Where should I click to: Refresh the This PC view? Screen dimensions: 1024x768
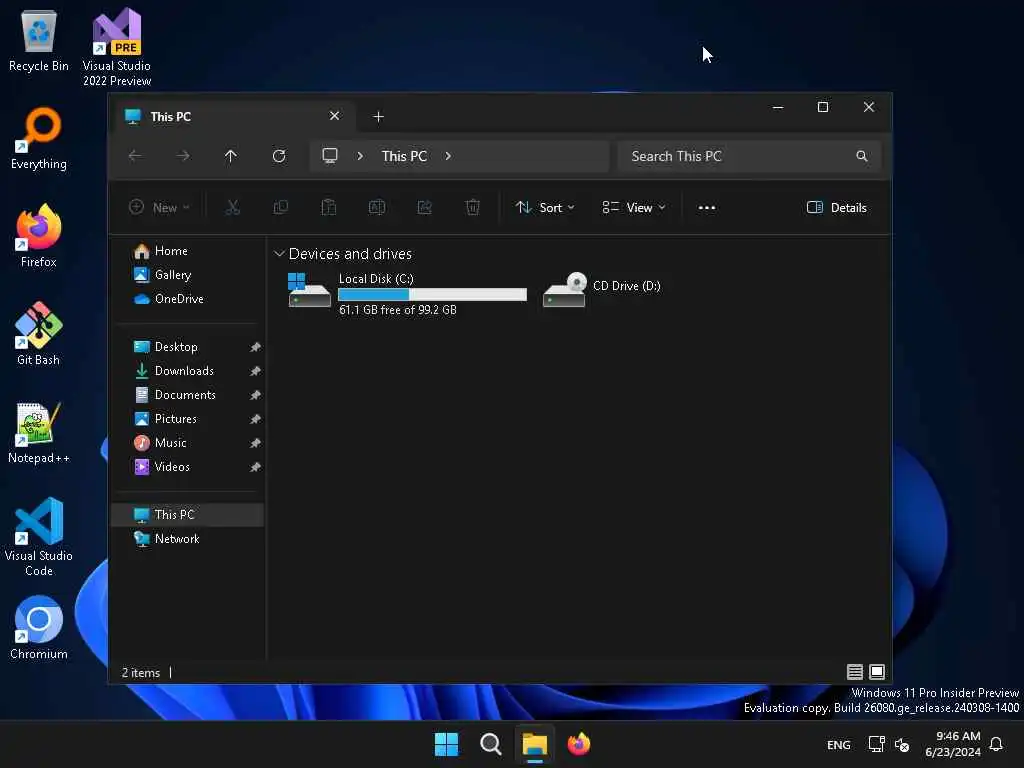pos(279,156)
